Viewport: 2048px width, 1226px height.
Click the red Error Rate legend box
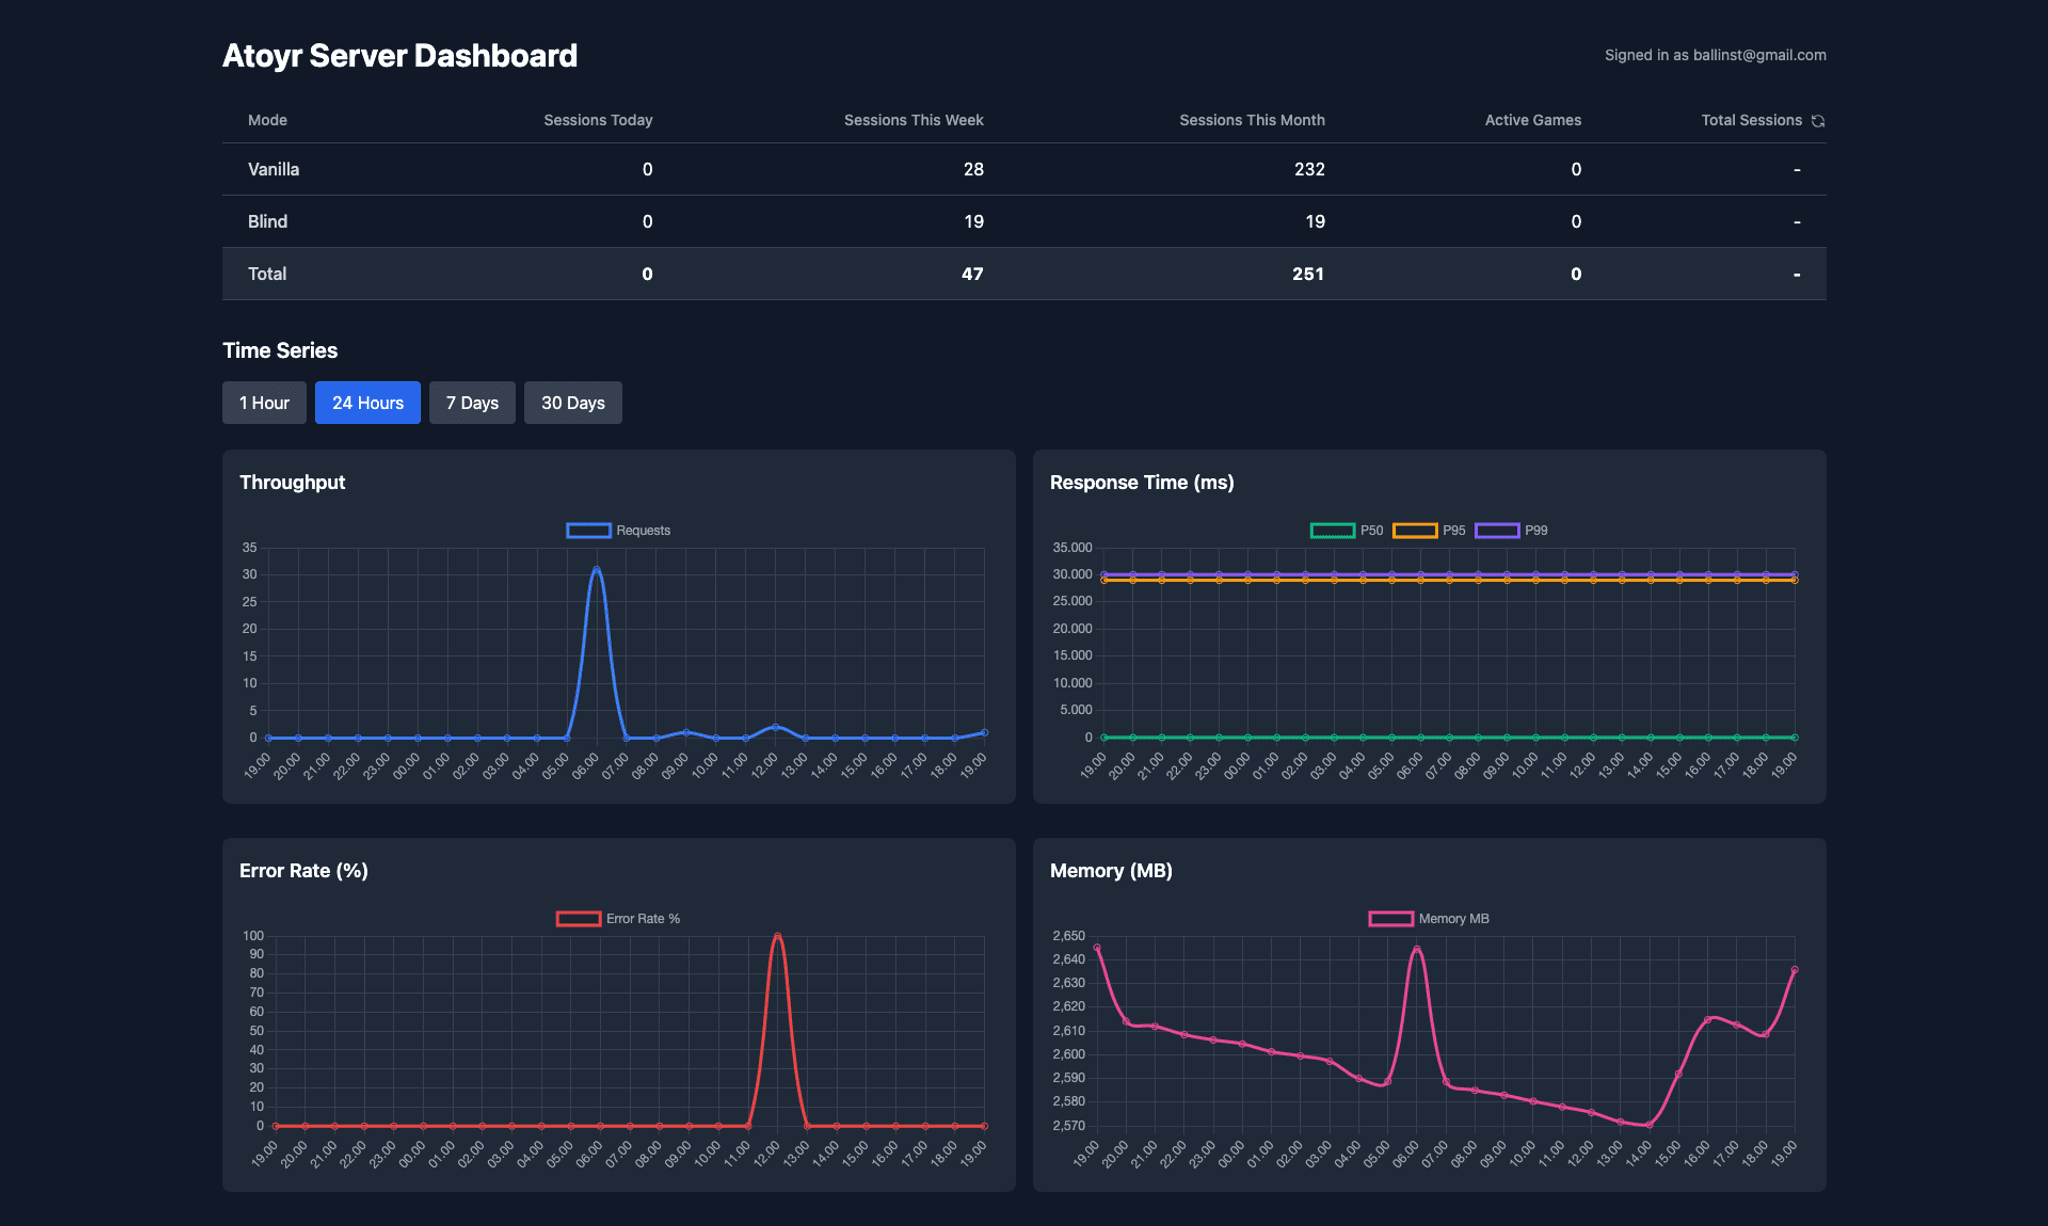(x=579, y=918)
